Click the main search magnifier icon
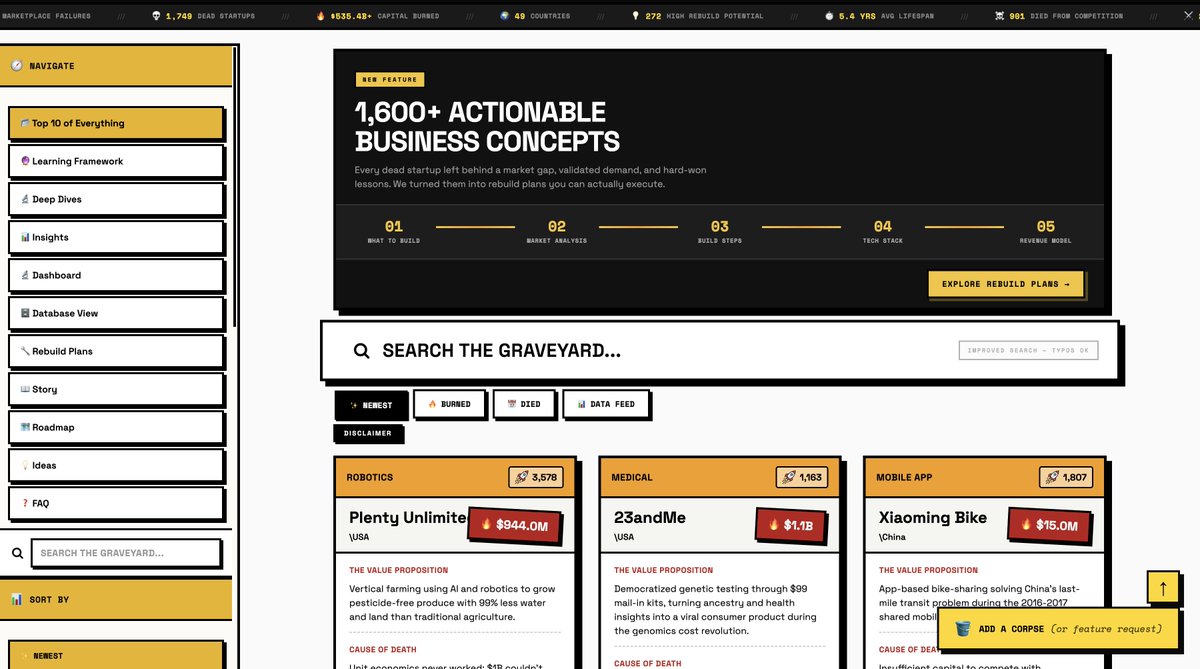 click(362, 351)
